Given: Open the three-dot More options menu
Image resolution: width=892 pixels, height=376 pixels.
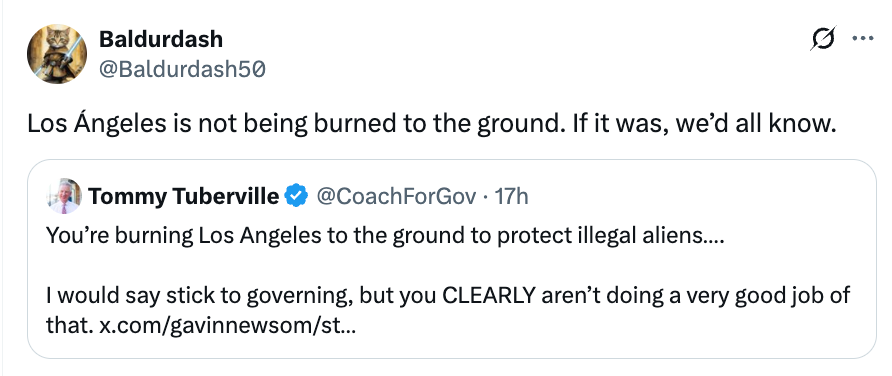Looking at the screenshot, I should click(x=862, y=39).
